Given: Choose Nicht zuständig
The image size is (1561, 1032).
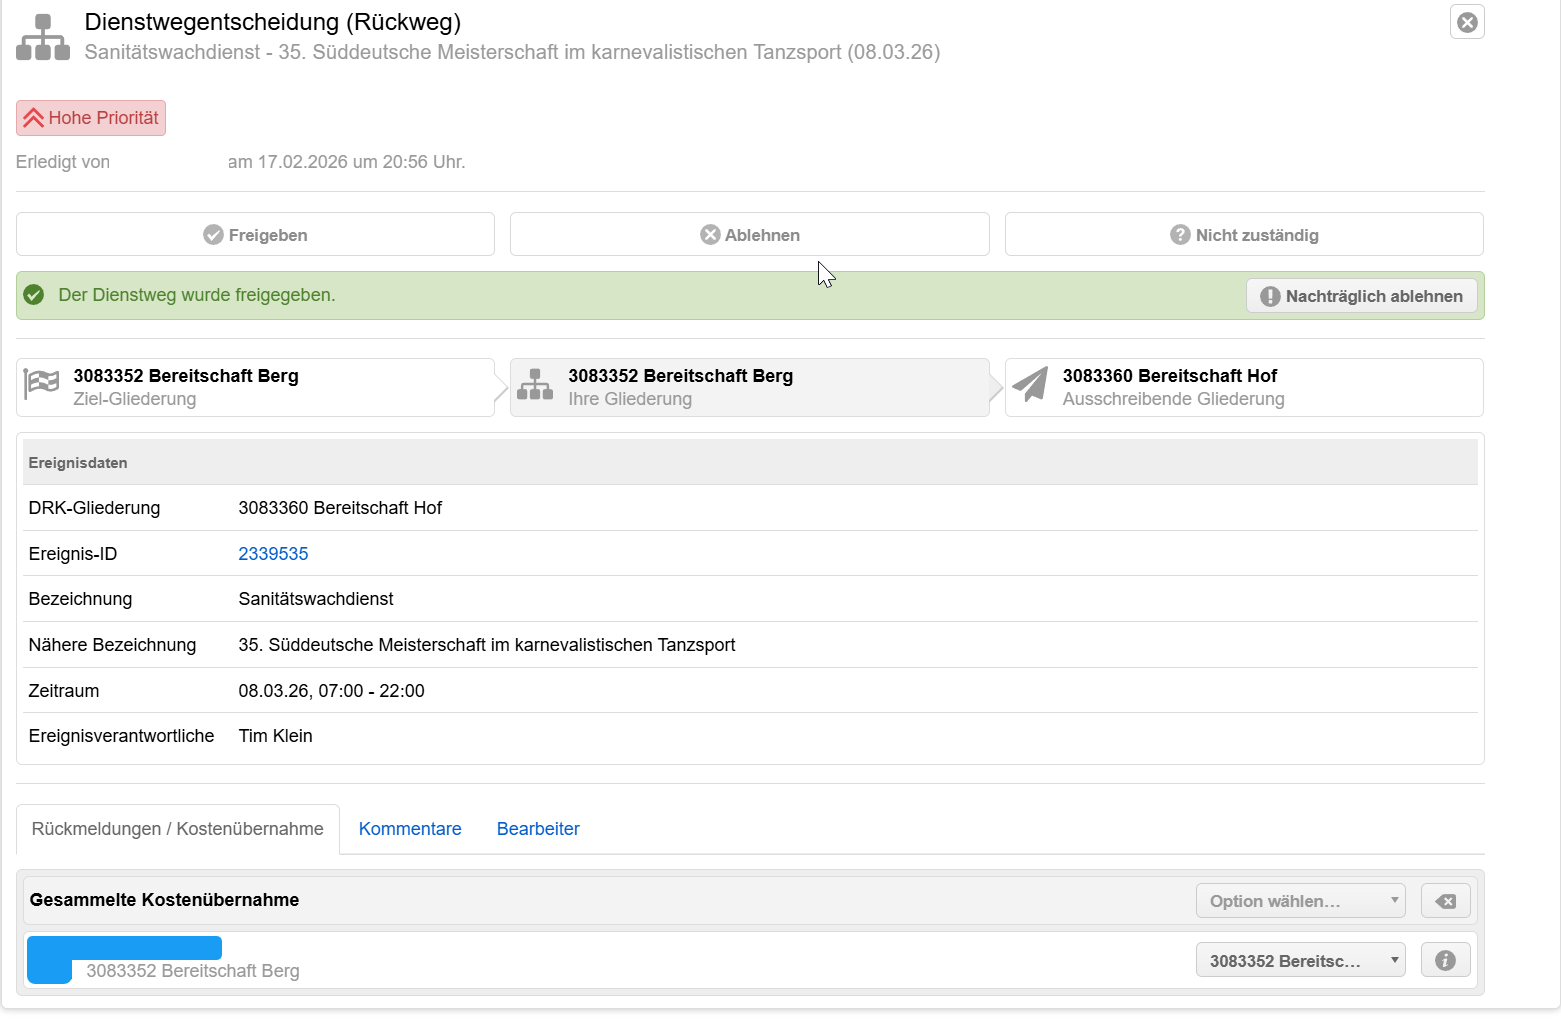Looking at the screenshot, I should tap(1243, 235).
